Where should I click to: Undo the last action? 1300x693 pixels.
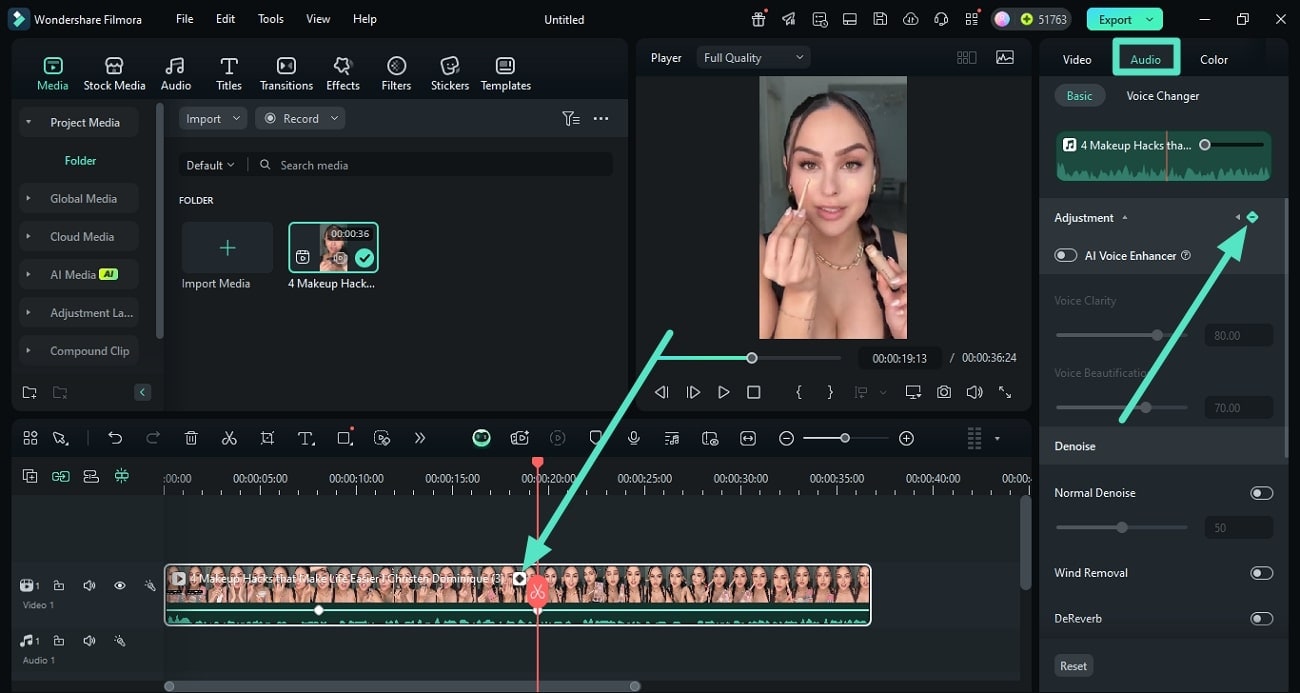pyautogui.click(x=115, y=438)
